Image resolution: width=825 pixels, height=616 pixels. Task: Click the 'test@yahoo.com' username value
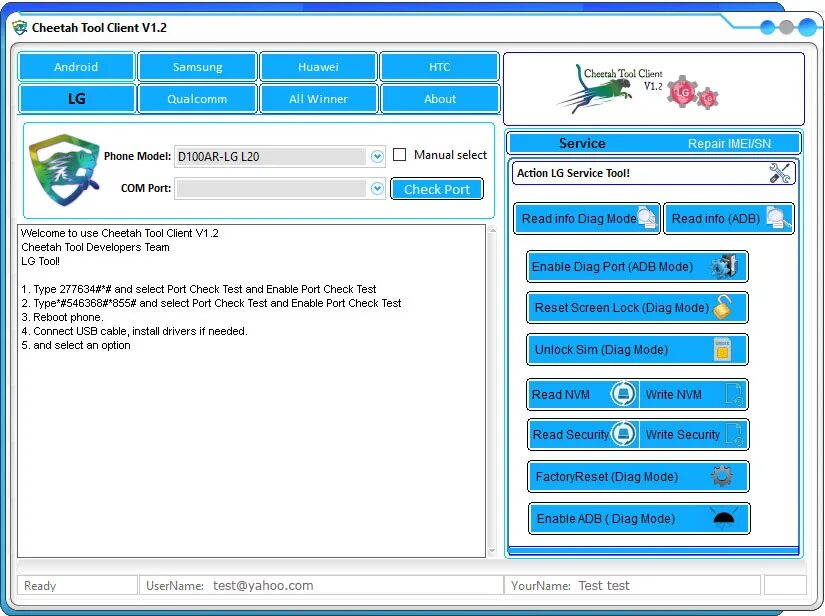[x=263, y=585]
